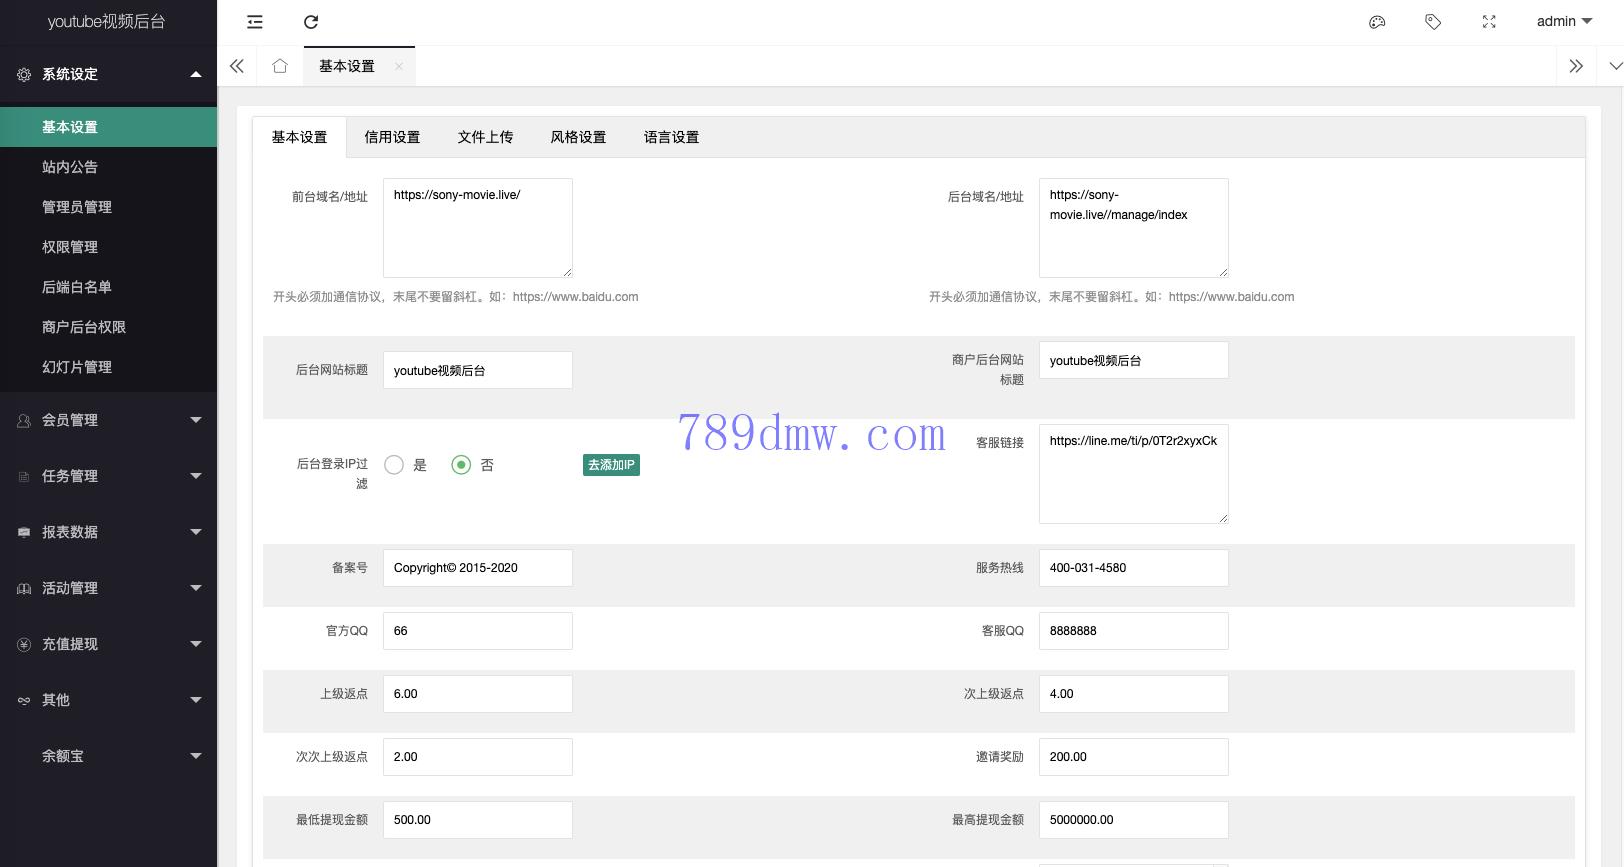Click the 去添加IP button

click(x=611, y=465)
